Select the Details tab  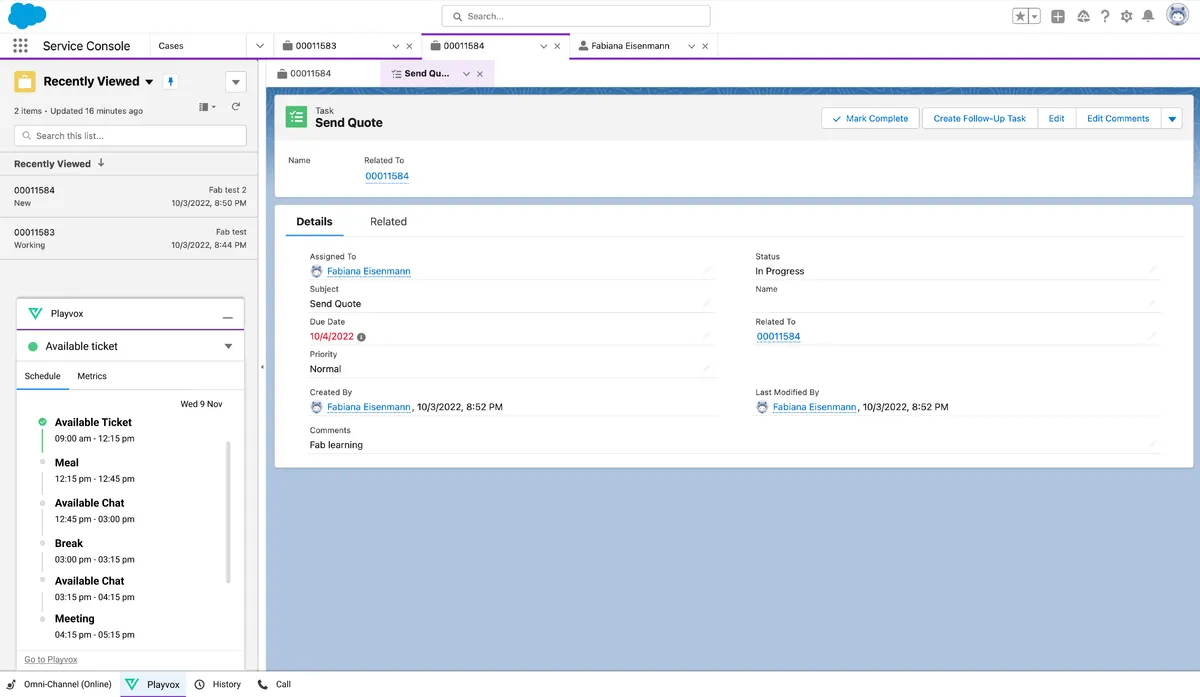pos(314,222)
